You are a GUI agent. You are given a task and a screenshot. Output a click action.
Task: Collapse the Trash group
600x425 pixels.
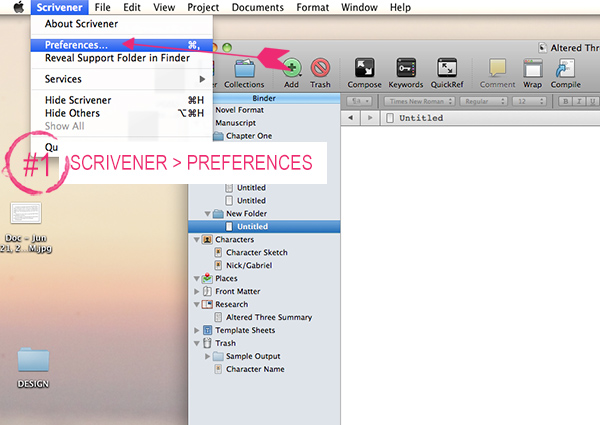[196, 343]
